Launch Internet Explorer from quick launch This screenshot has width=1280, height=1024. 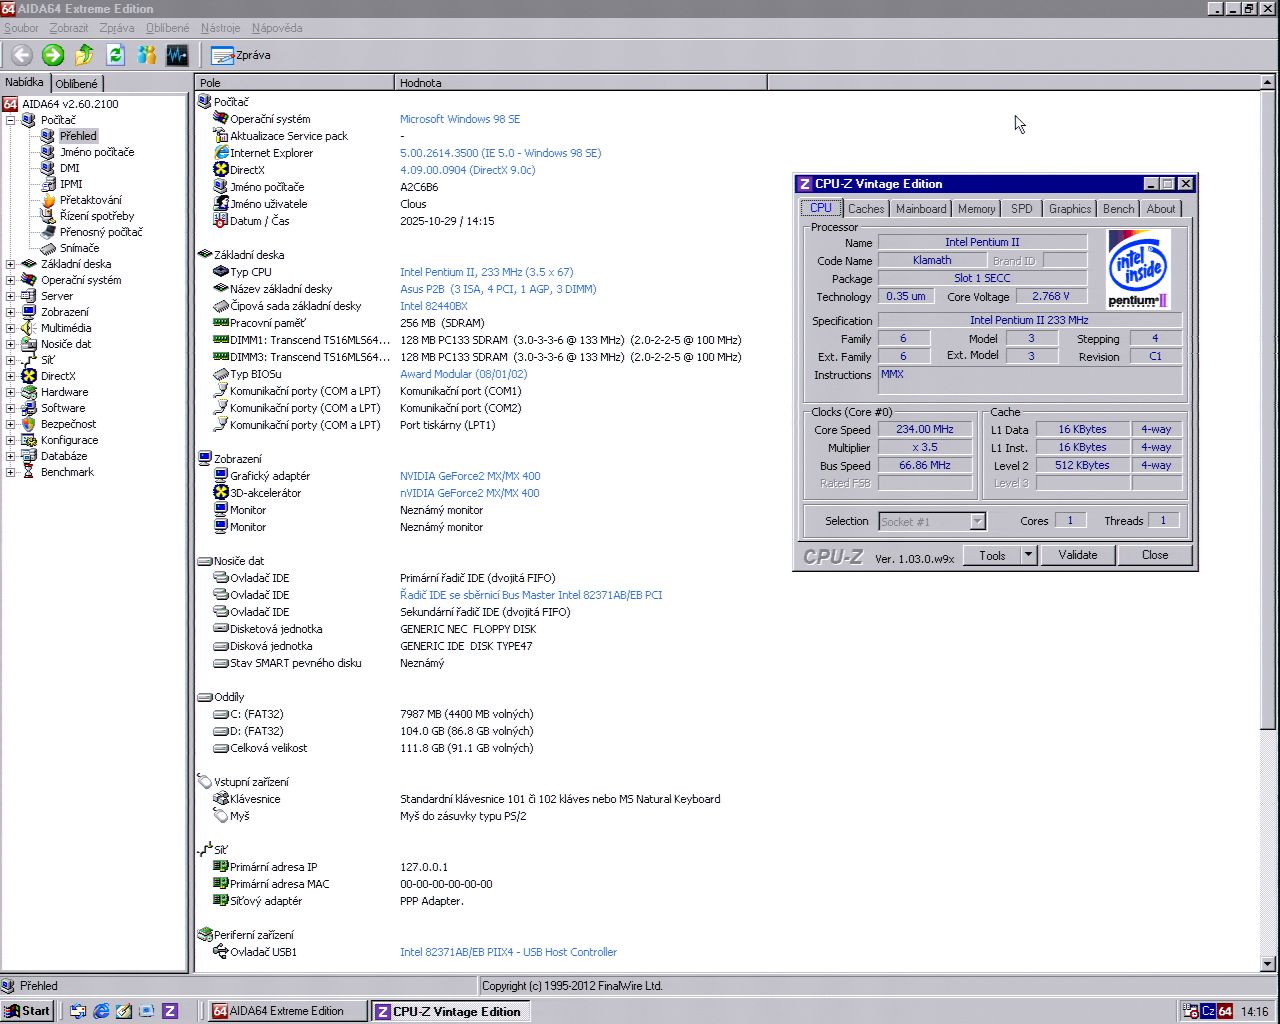pyautogui.click(x=101, y=1011)
